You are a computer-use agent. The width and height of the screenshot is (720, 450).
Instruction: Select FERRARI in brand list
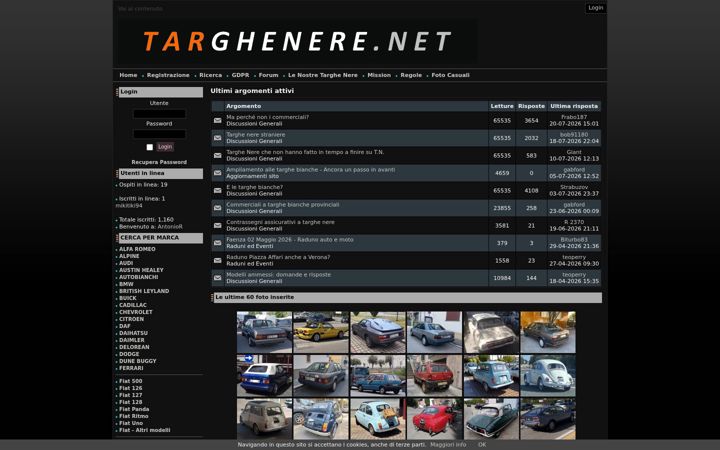tap(131, 368)
